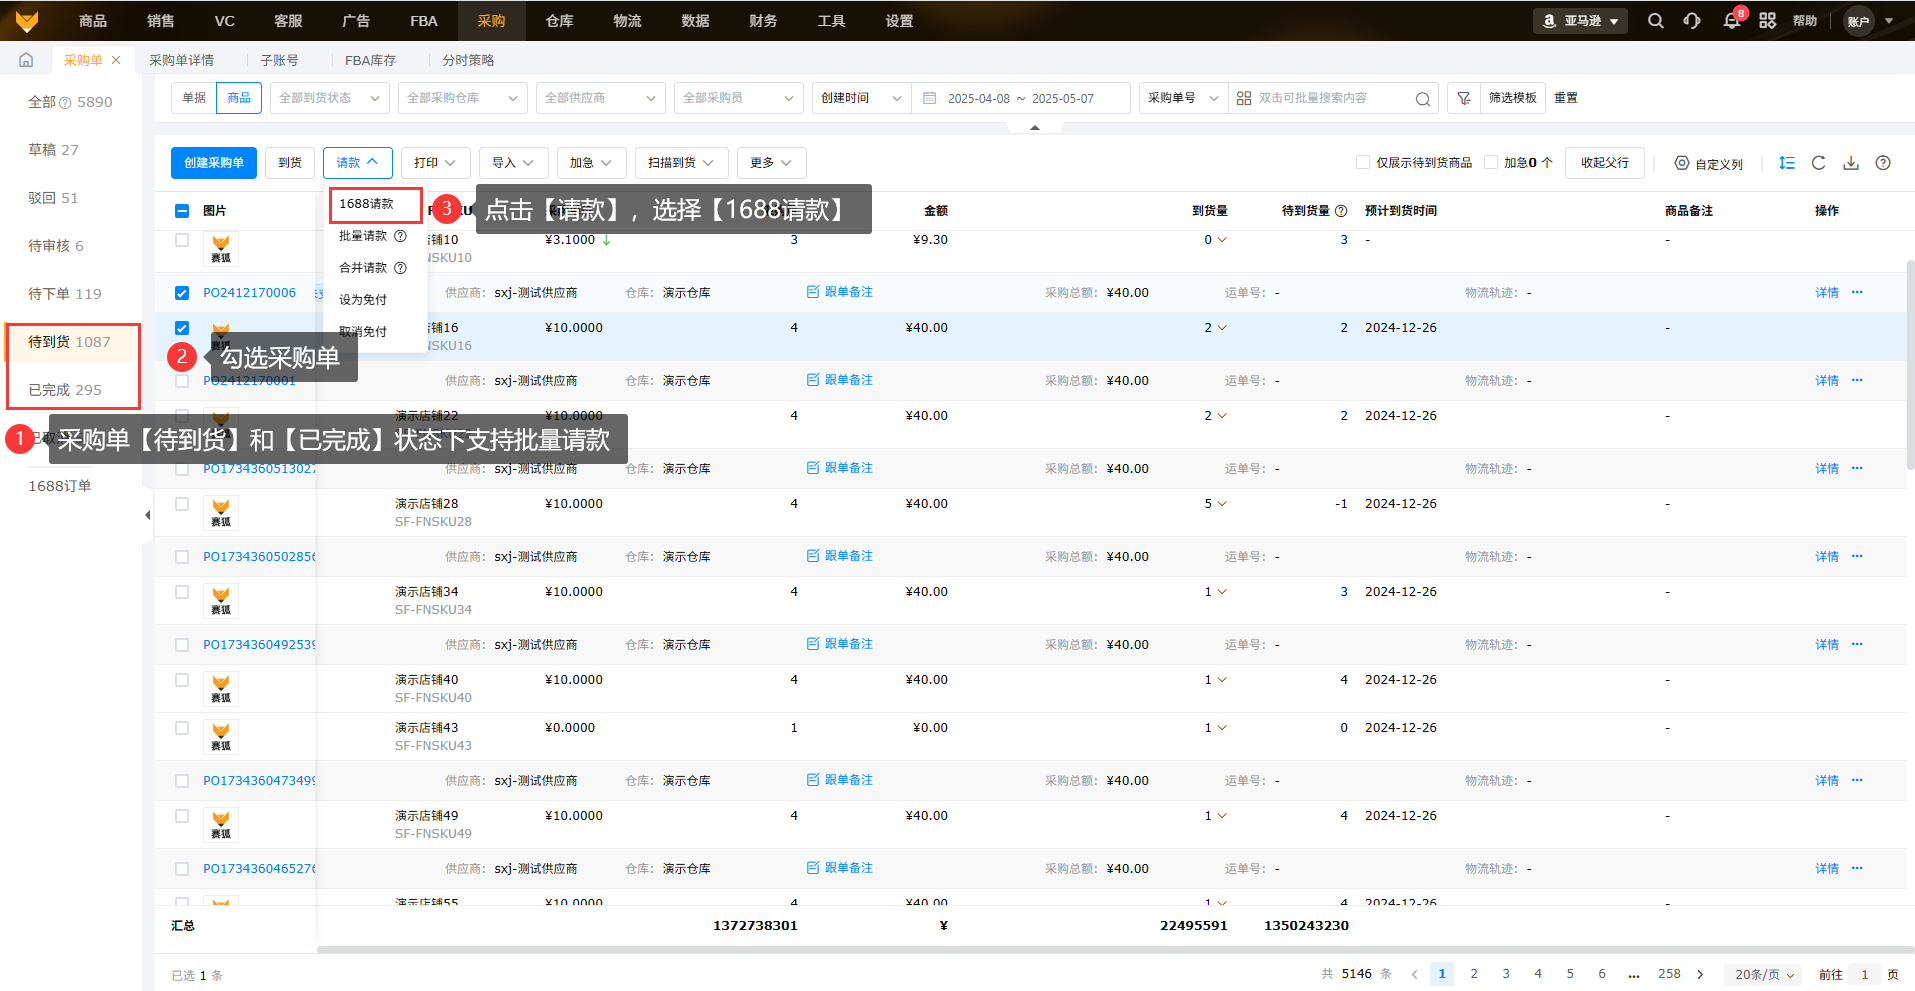The height and width of the screenshot is (991, 1915).
Task: Click the customer support headset icon
Action: pyautogui.click(x=1692, y=21)
